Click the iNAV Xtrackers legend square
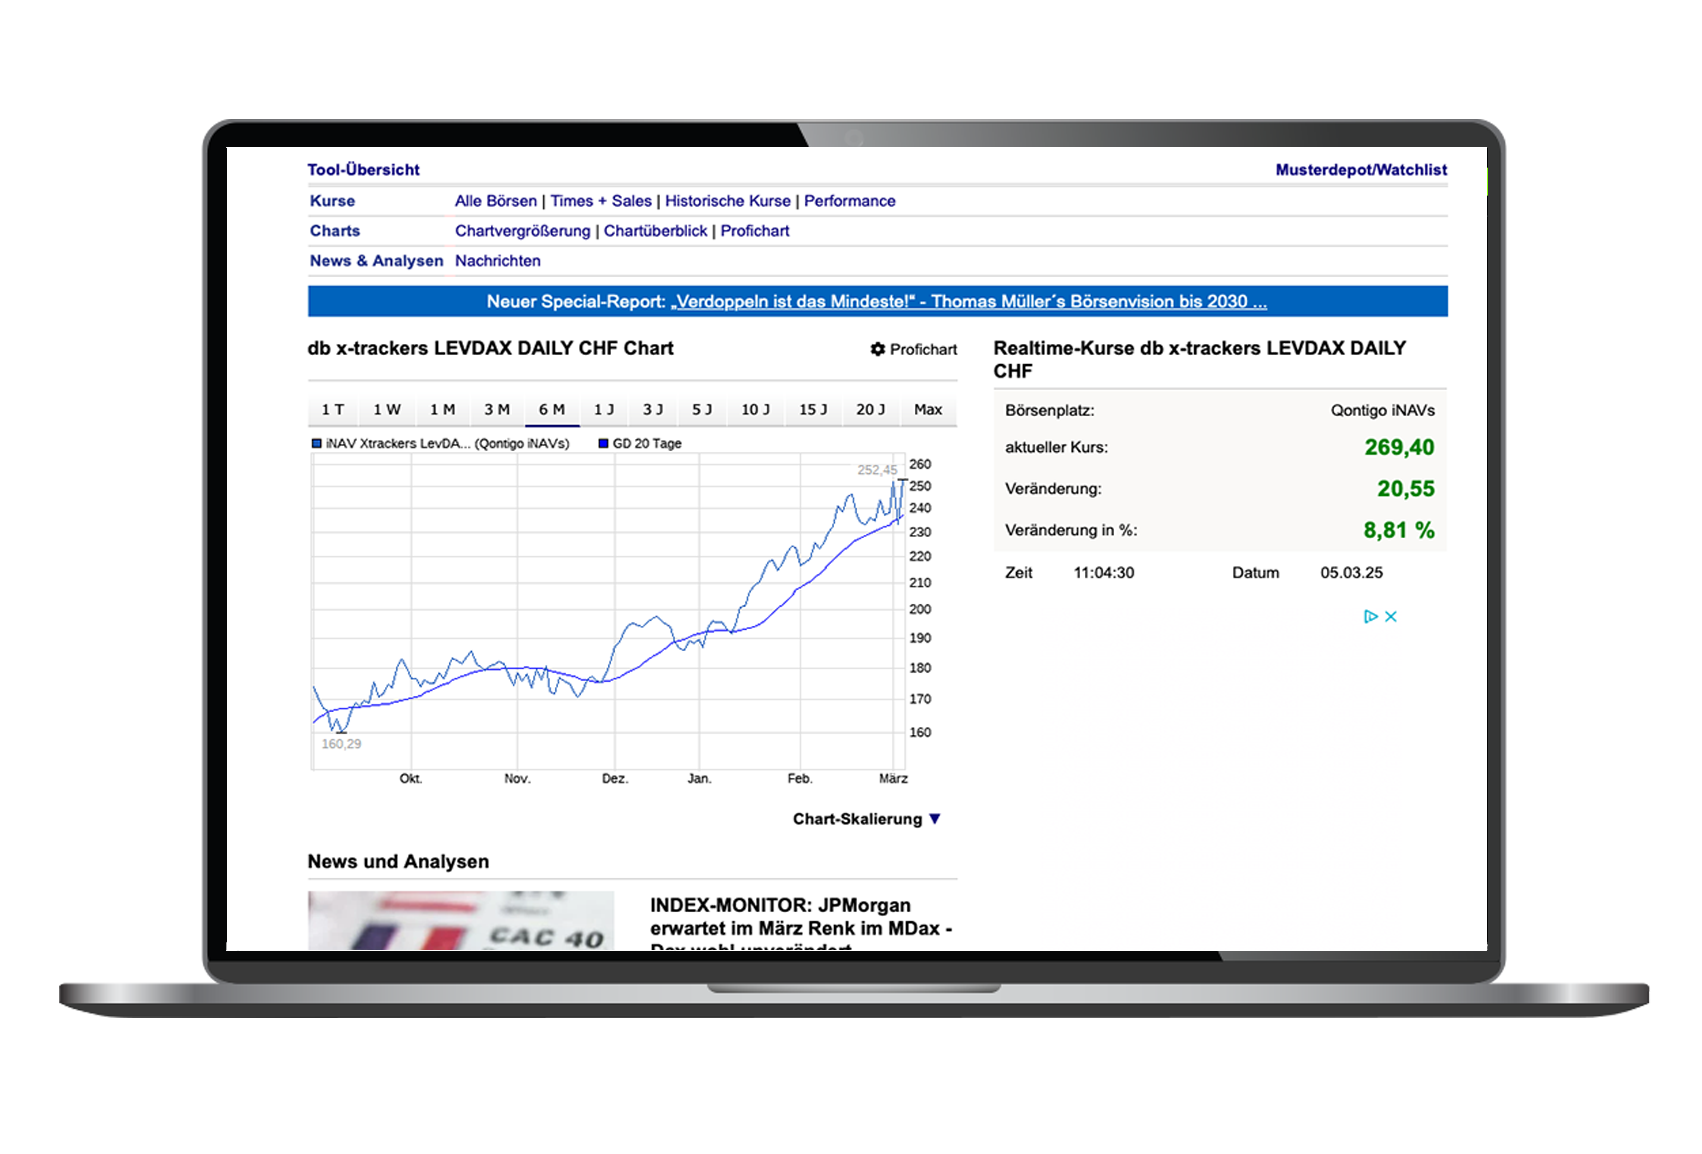Viewport: 1702px width, 1154px height. tap(316, 444)
